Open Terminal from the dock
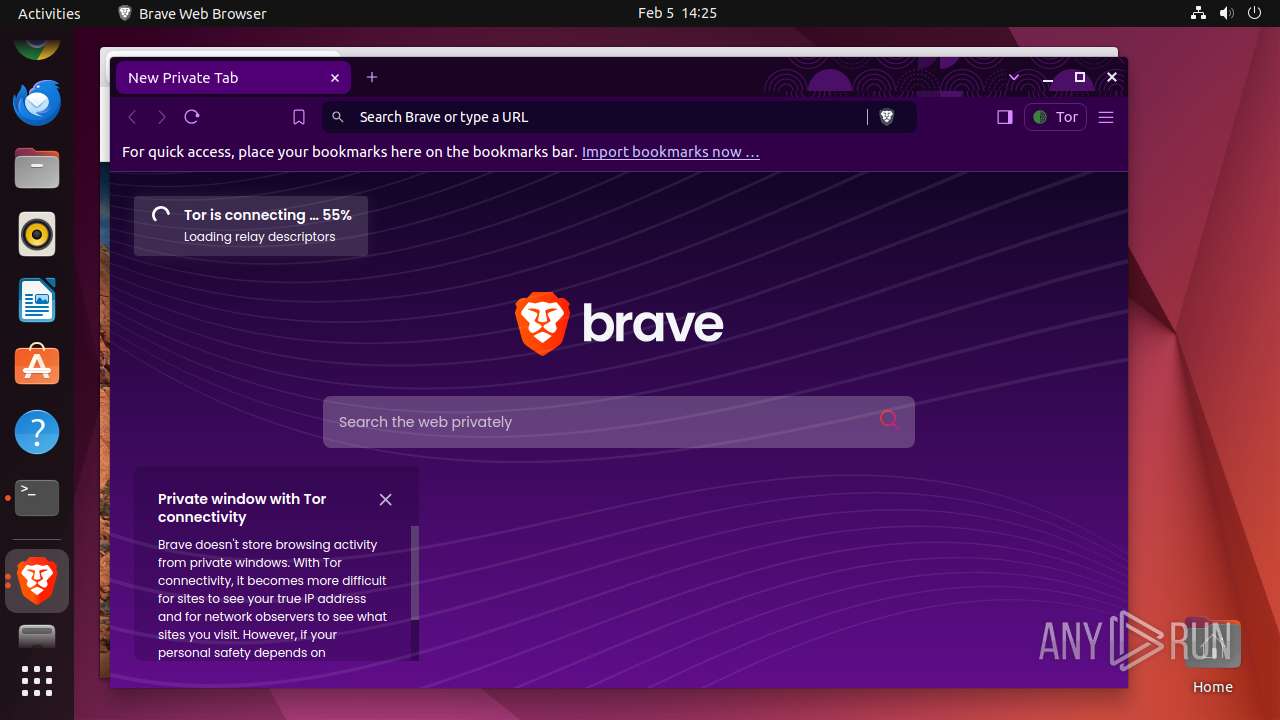This screenshot has width=1280, height=720. click(37, 497)
